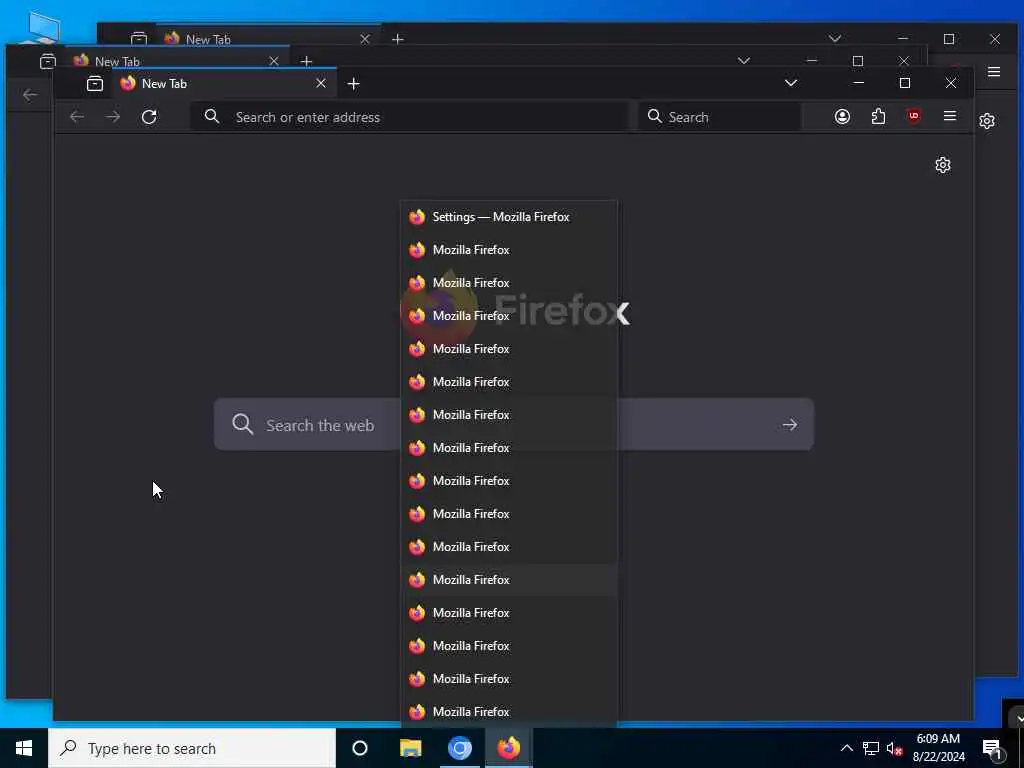
Task: Close the New Tab in the middle window
Action: pos(274,61)
